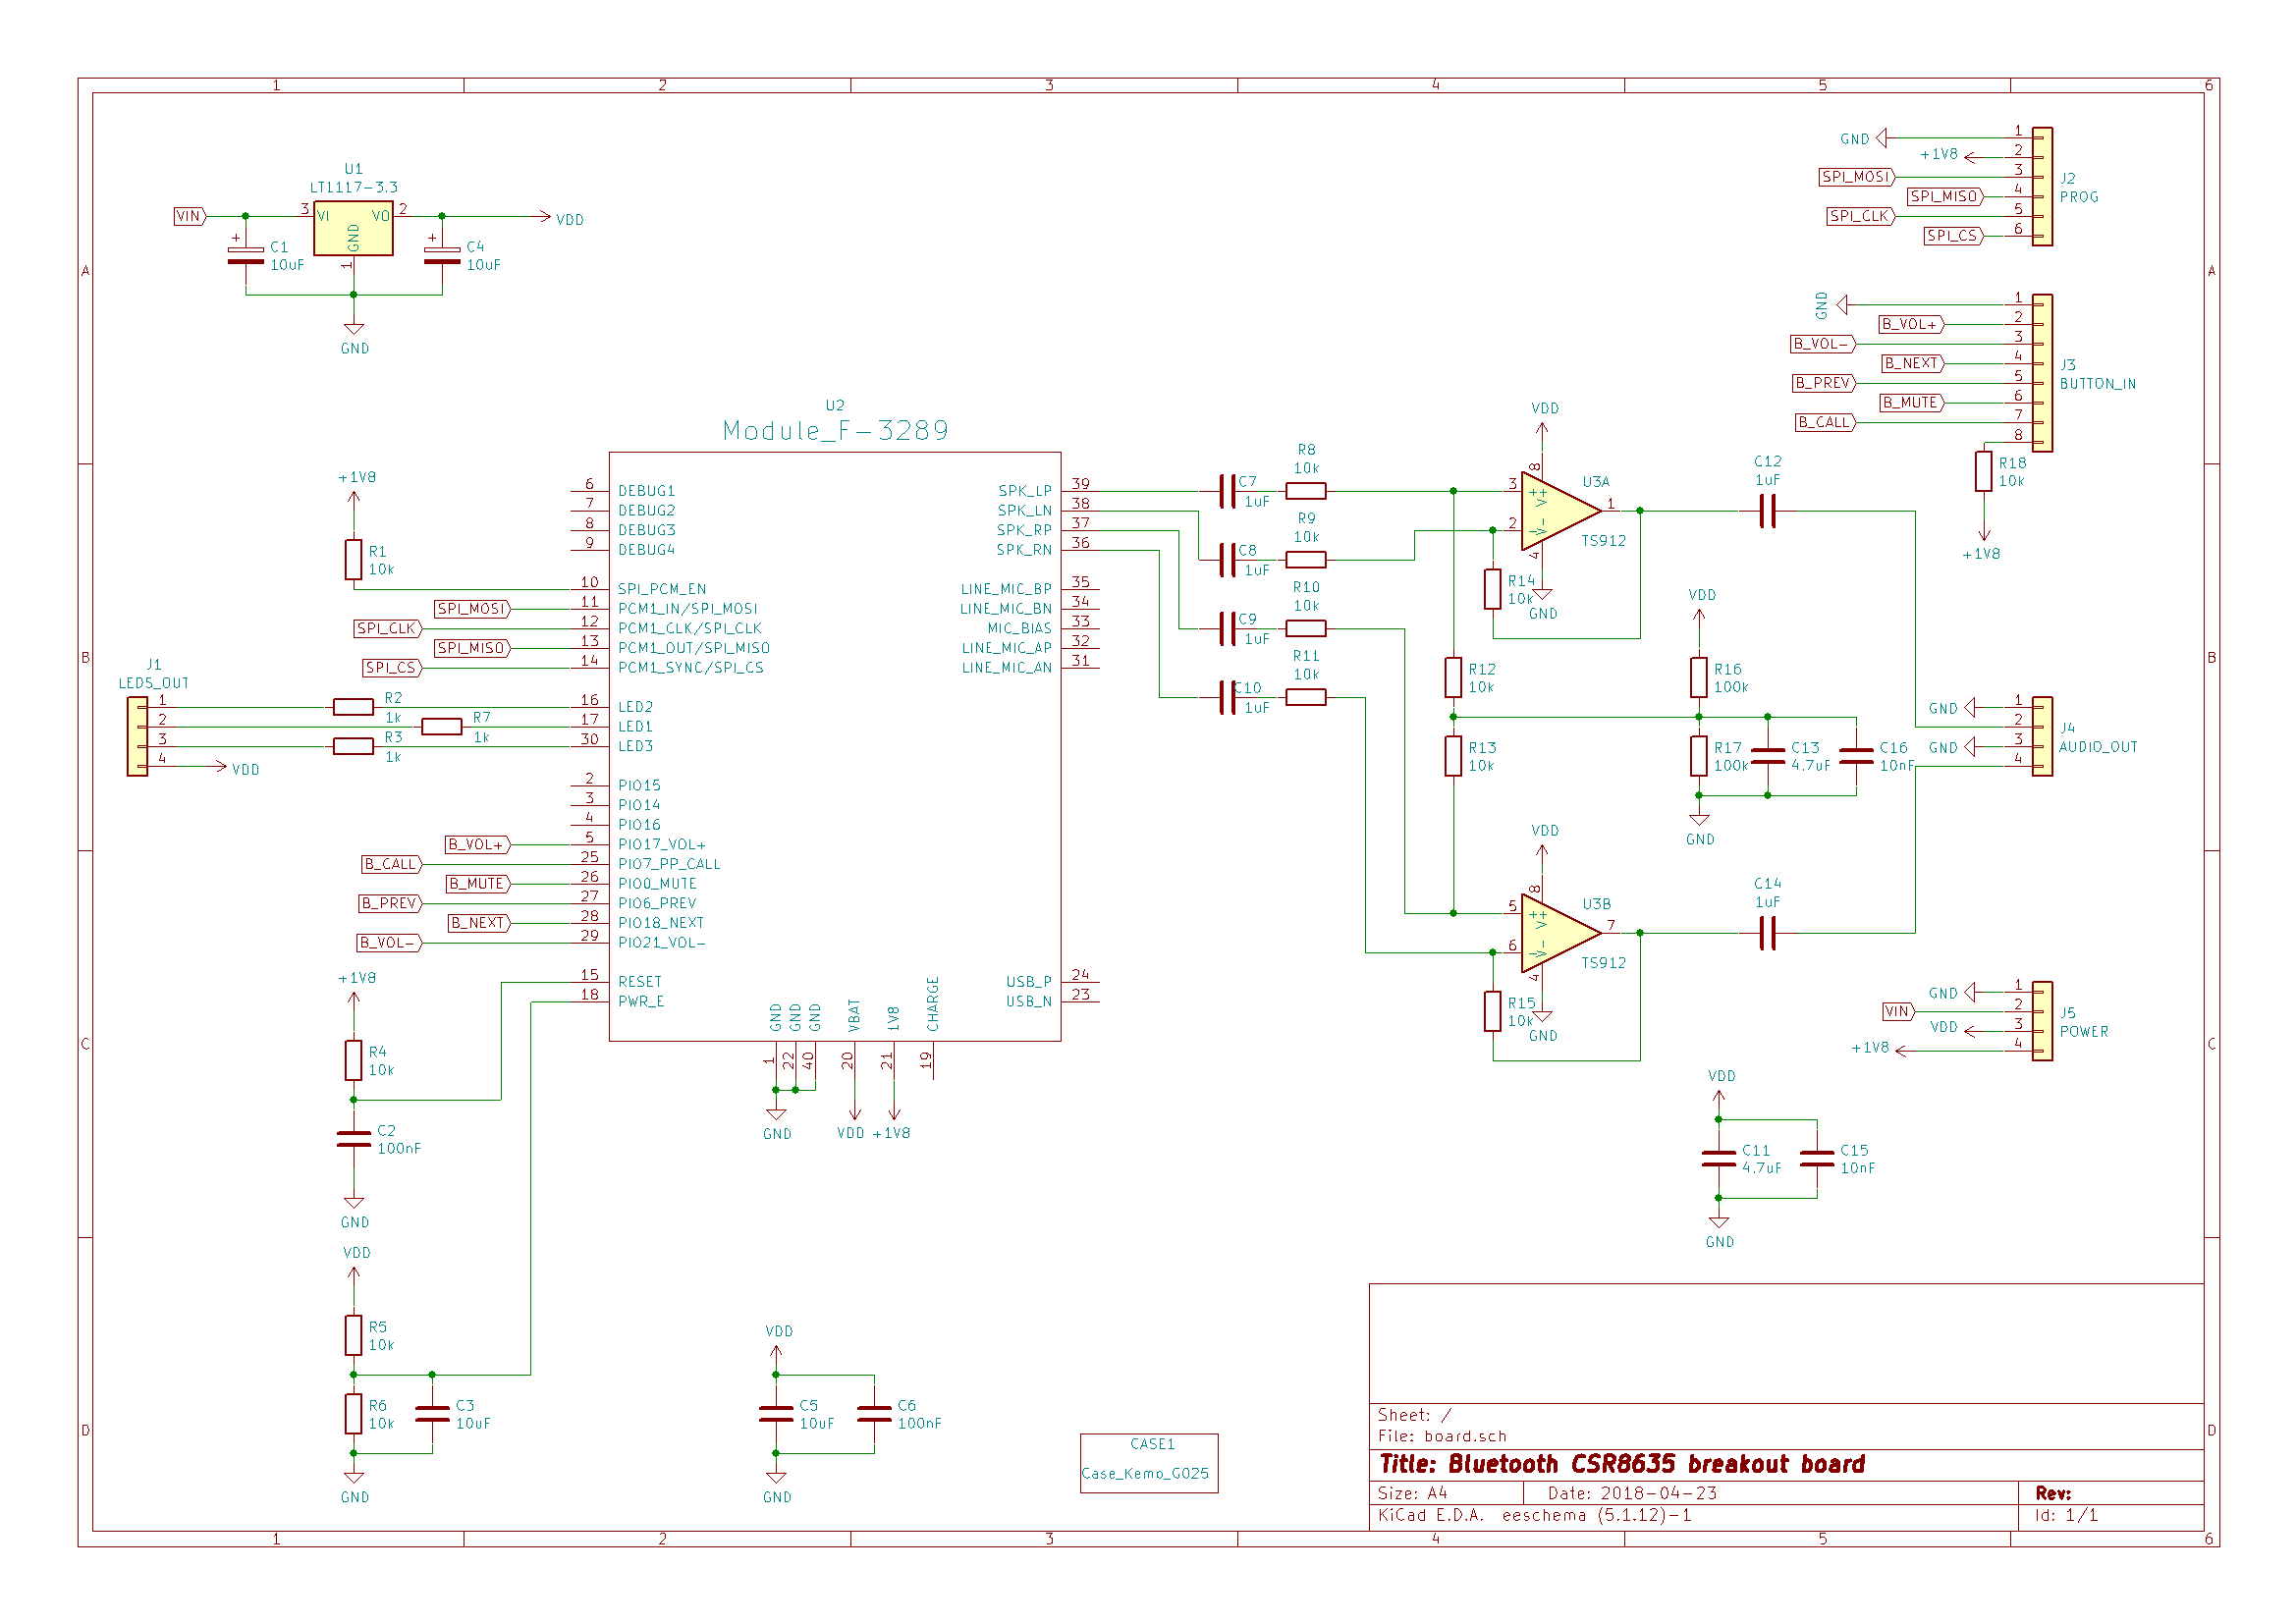The image size is (2296, 1623).
Task: Click the SPI_CS label near J2
Action: point(1953,236)
